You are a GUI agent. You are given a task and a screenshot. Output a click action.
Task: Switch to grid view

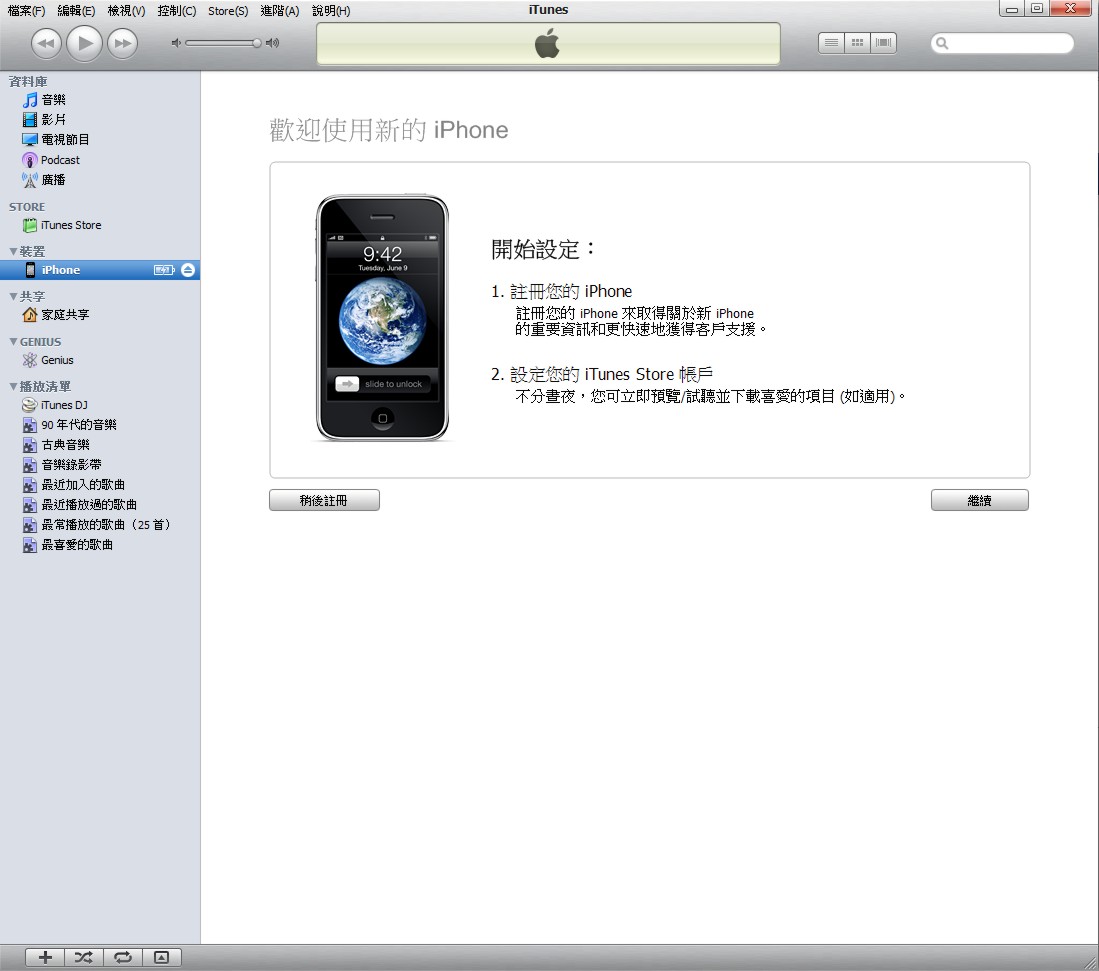pyautogui.click(x=857, y=43)
